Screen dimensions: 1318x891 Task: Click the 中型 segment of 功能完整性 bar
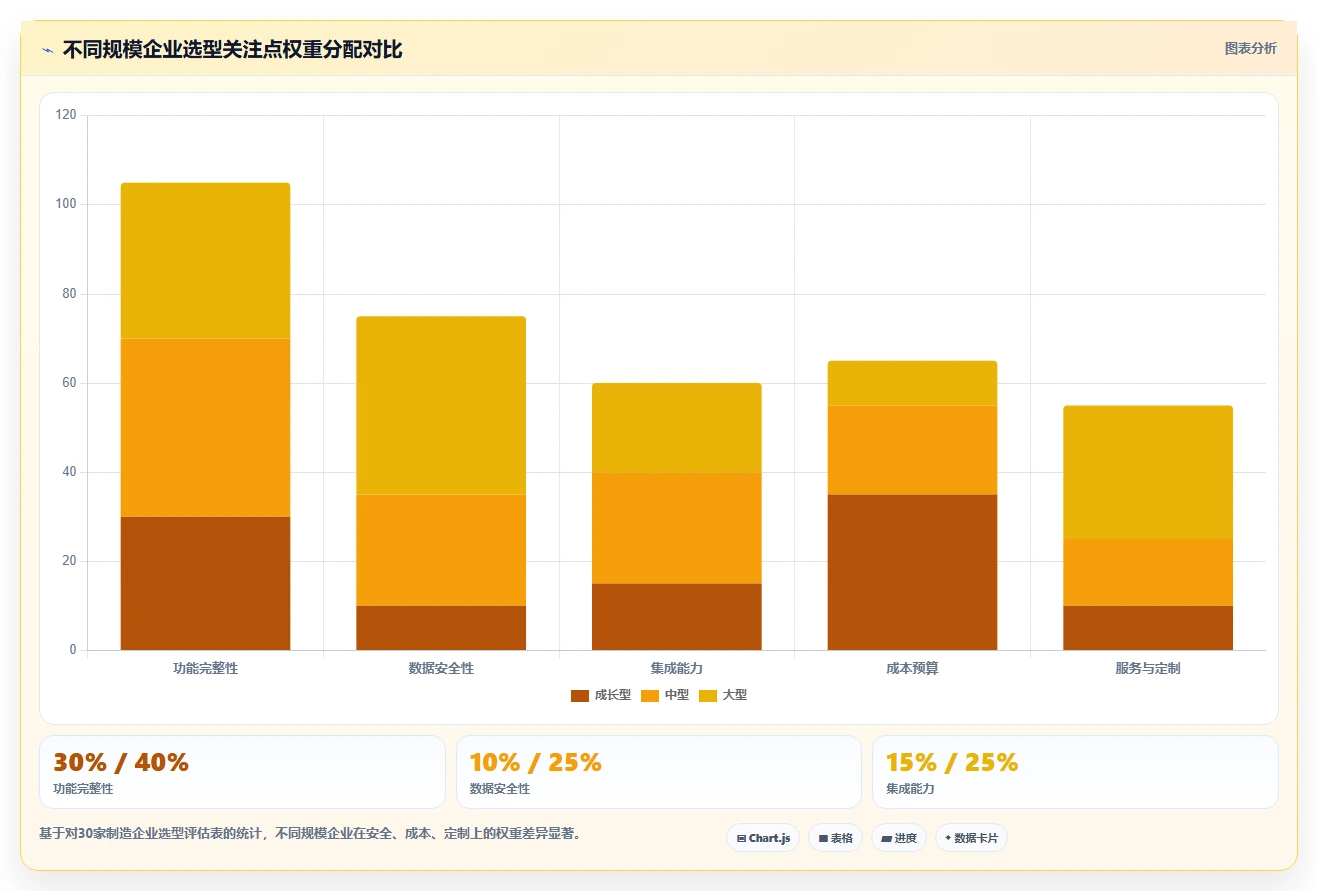tap(205, 428)
